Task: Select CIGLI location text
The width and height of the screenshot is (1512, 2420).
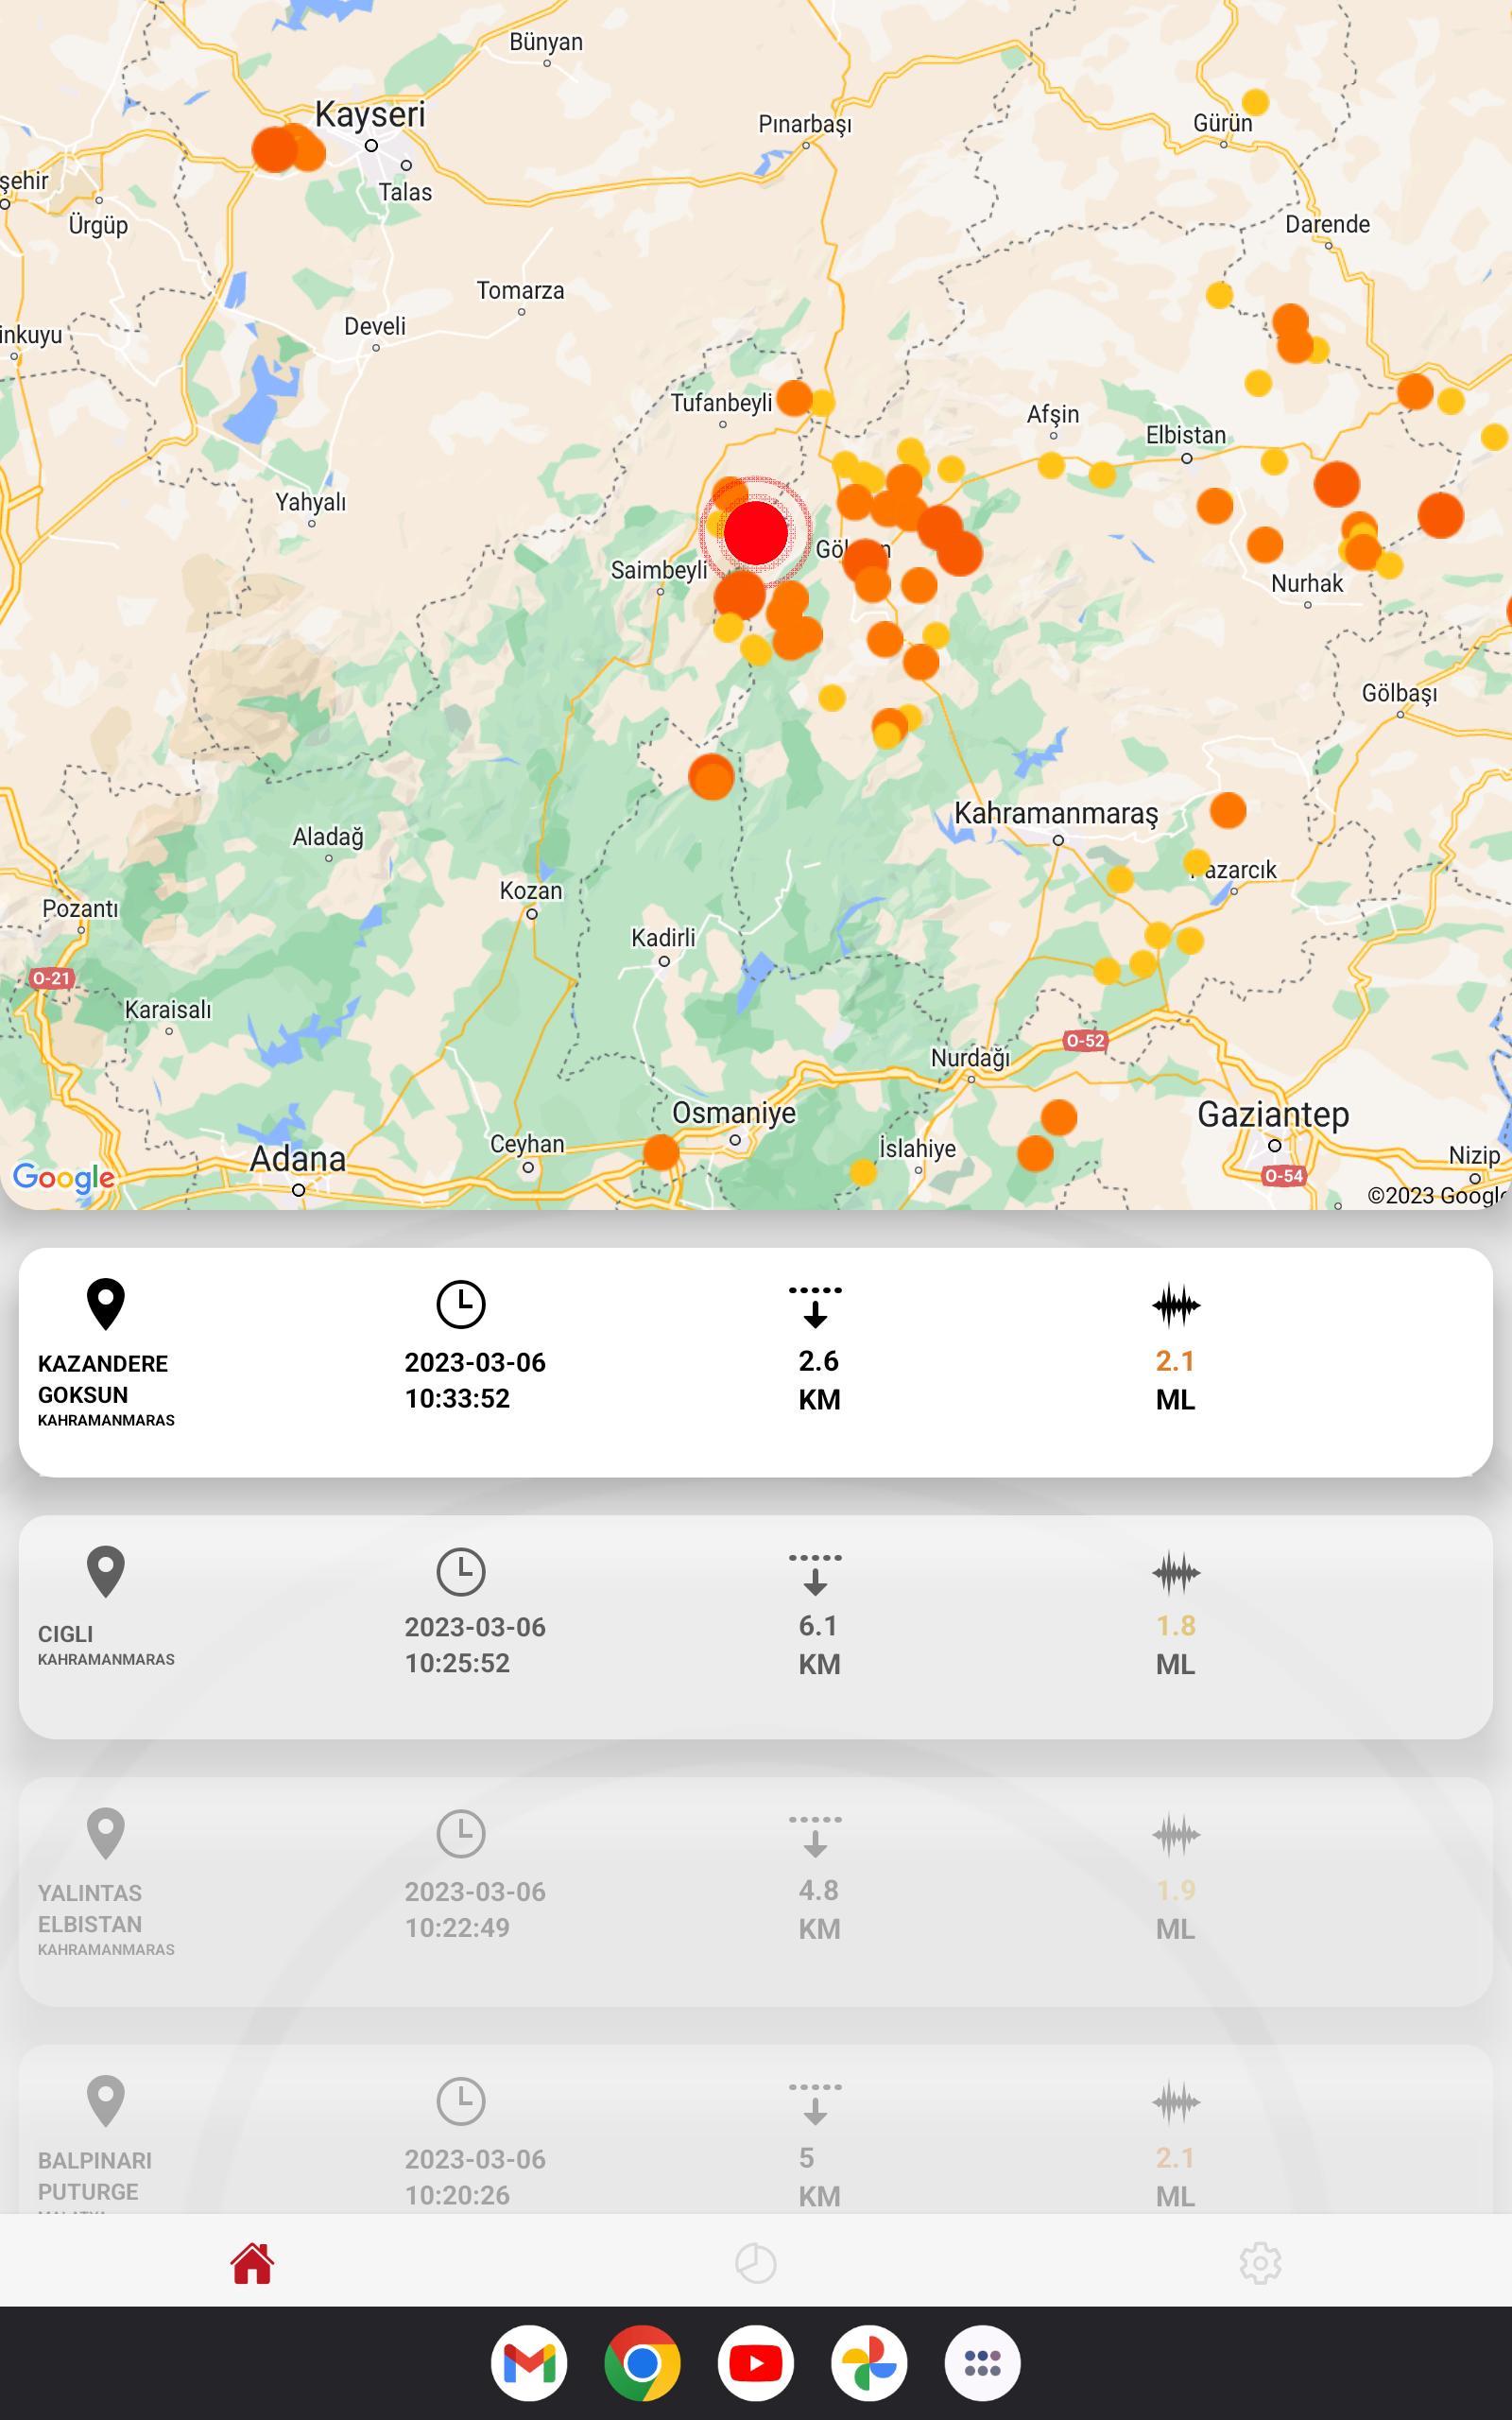Action: coord(65,1634)
